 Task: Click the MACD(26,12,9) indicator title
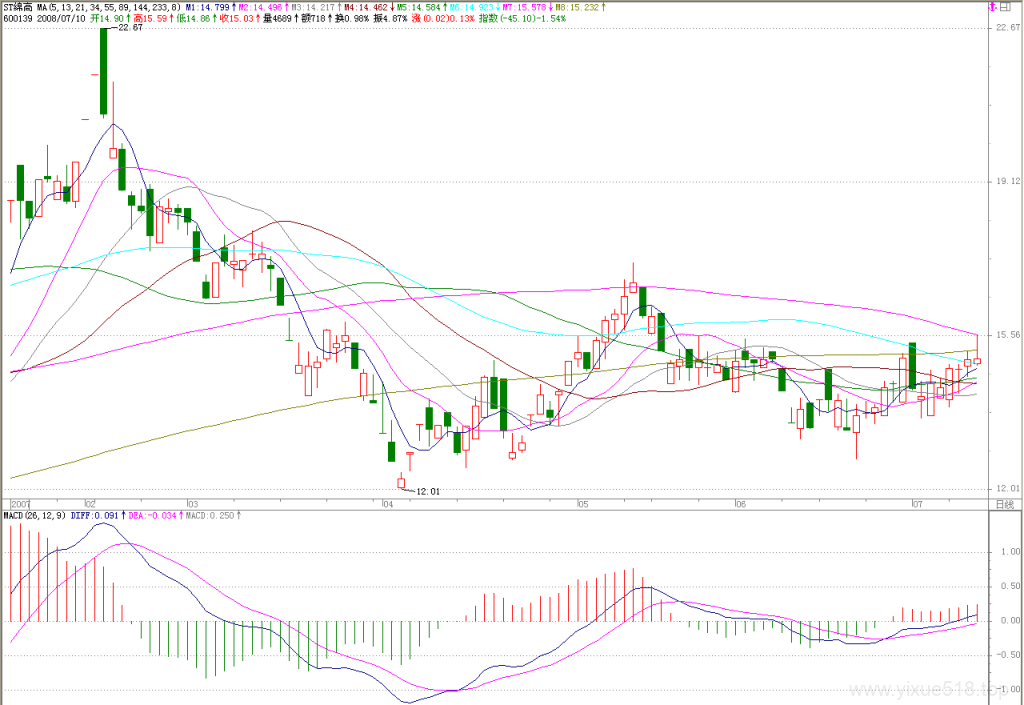pyautogui.click(x=34, y=516)
